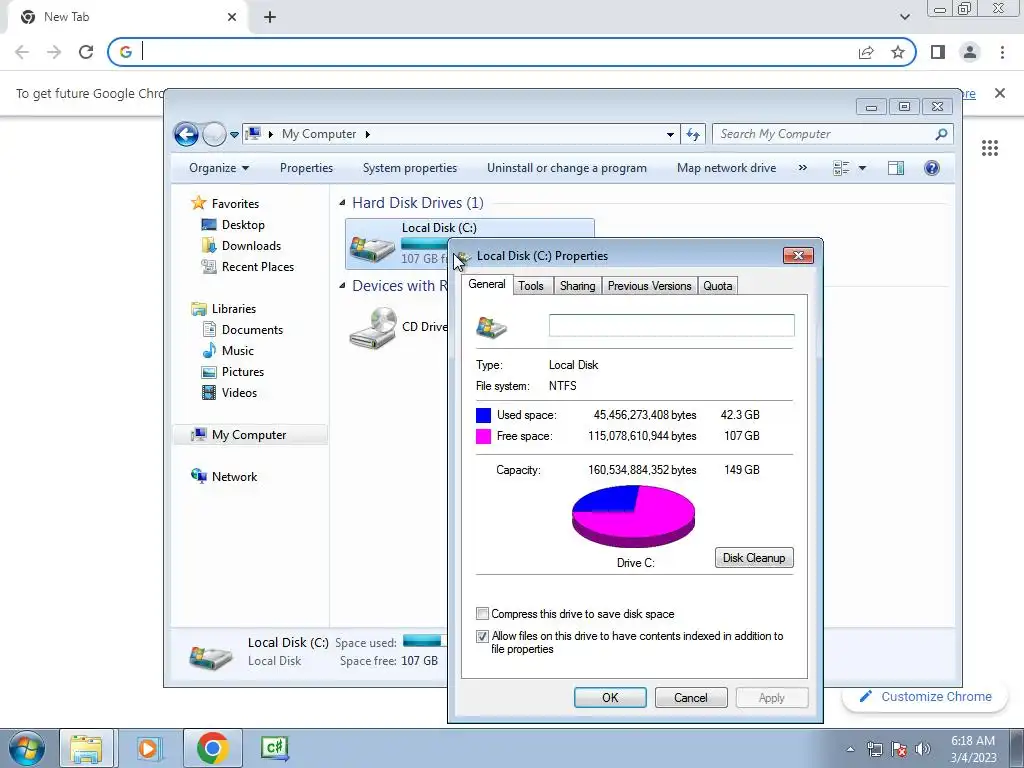Screen dimensions: 1024x768
Task: Uncheck Allow files to have contents indexed
Action: coord(482,636)
